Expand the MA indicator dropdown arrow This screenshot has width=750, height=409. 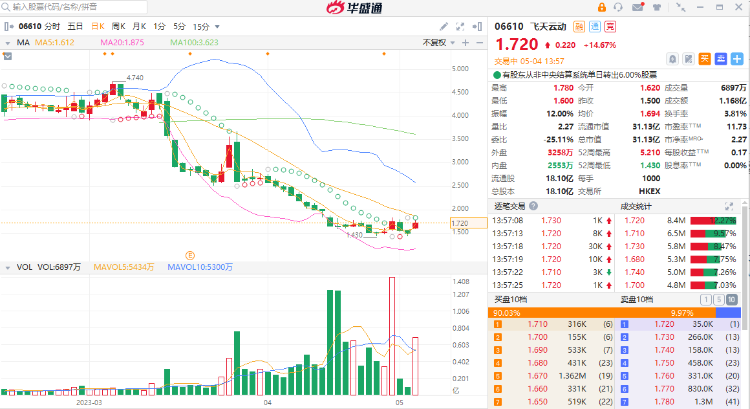click(8, 43)
